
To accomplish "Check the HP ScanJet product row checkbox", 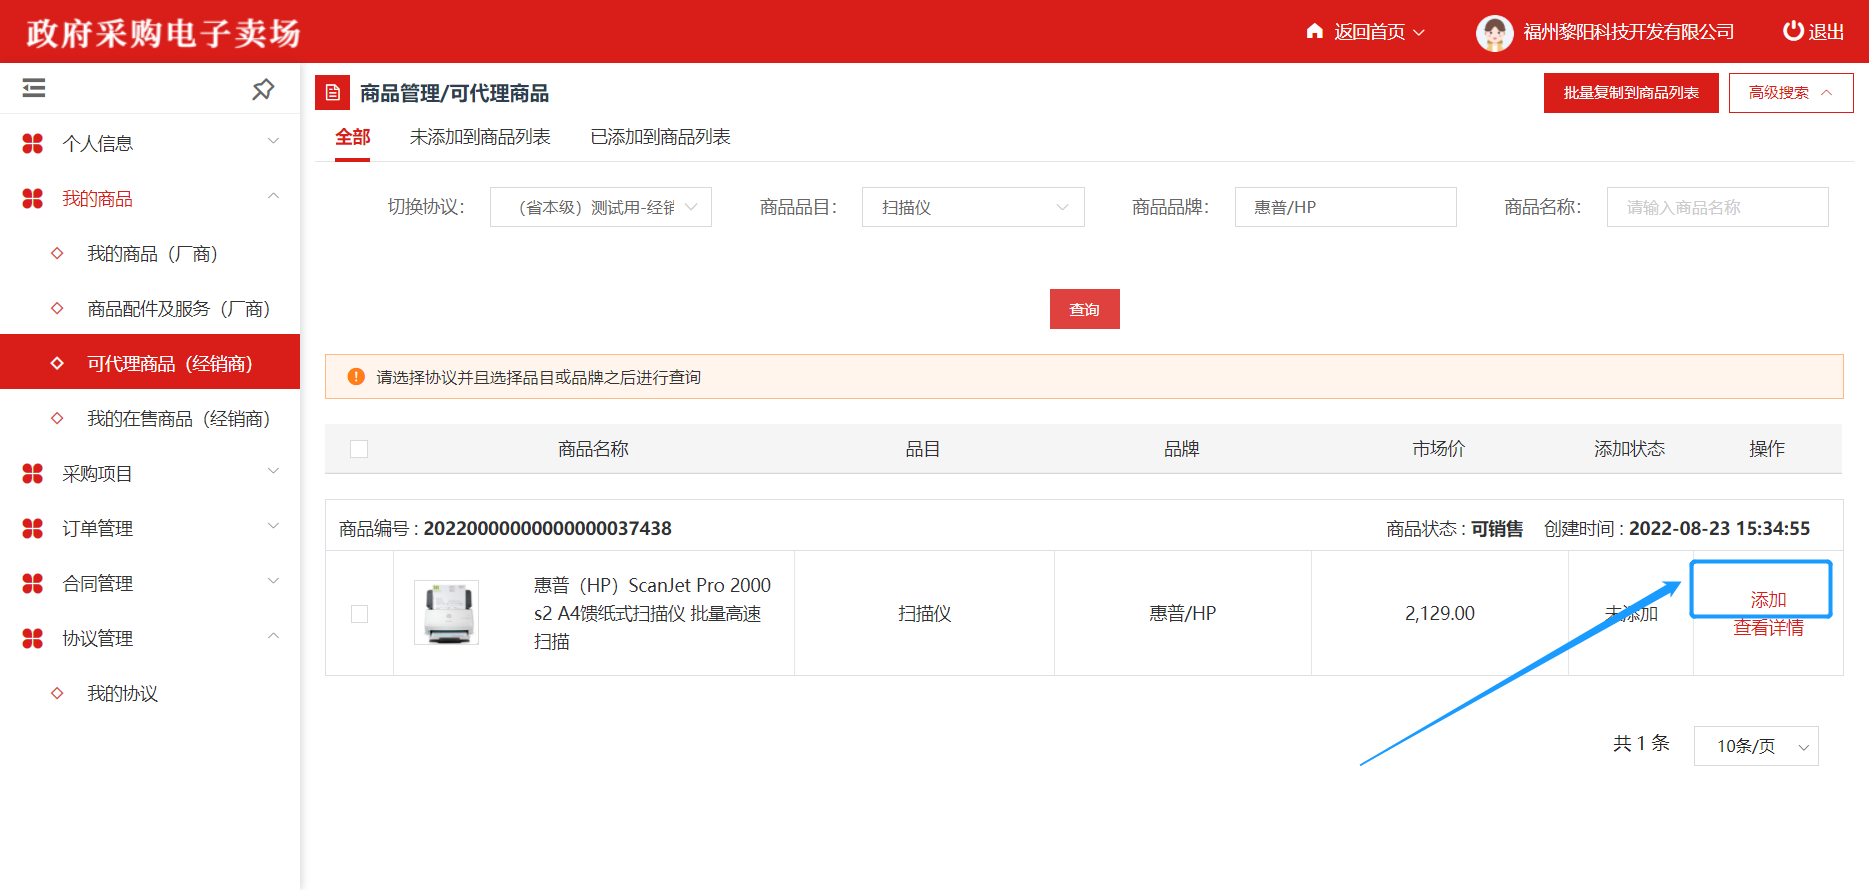I will point(359,613).
